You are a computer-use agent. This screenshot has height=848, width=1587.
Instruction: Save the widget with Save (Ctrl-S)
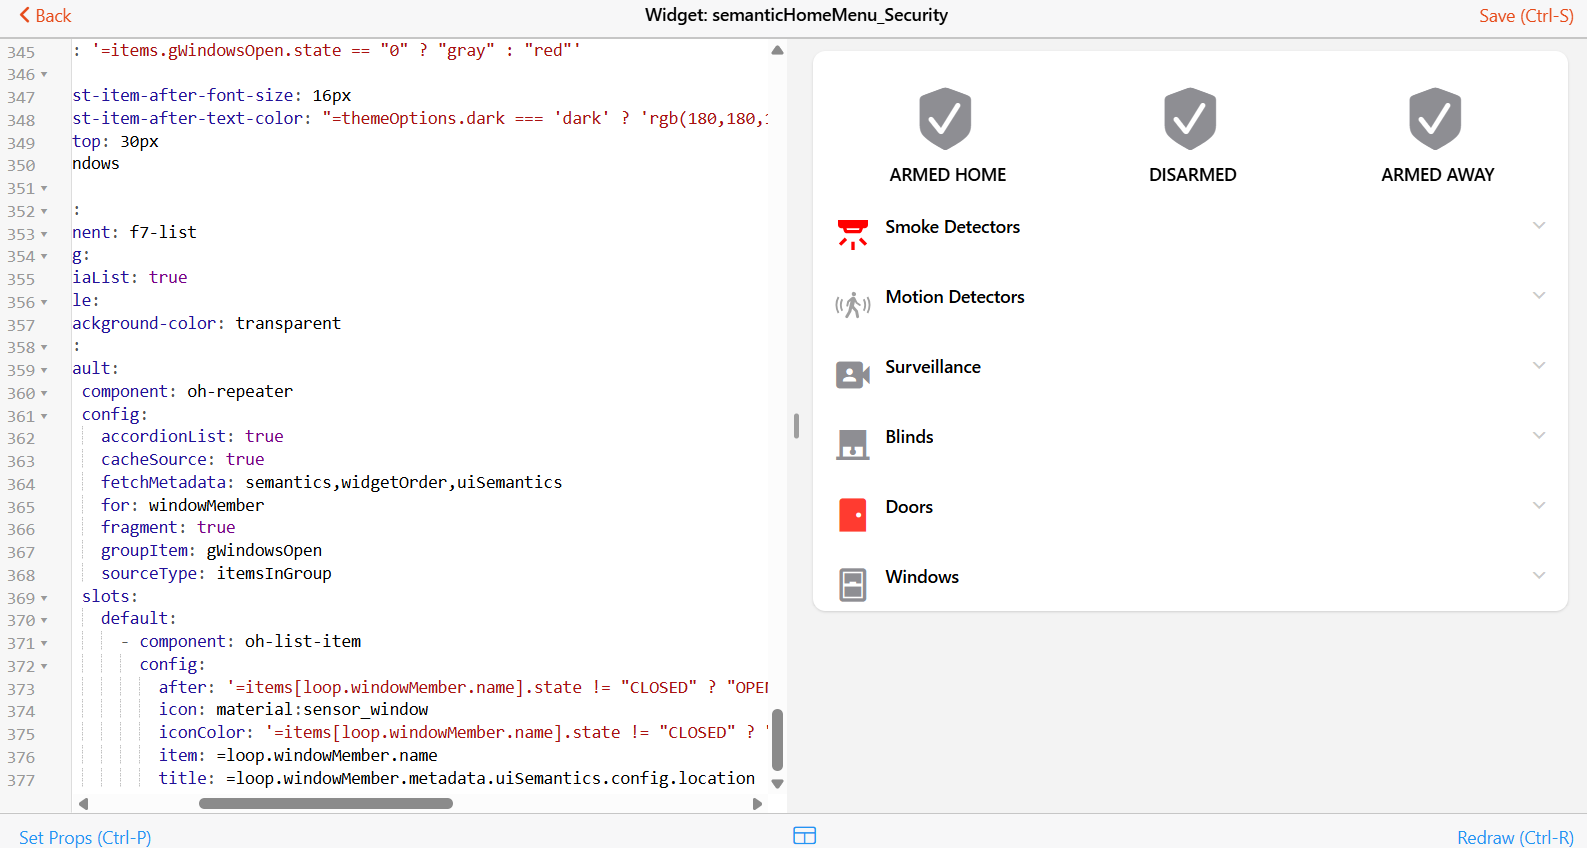point(1525,16)
